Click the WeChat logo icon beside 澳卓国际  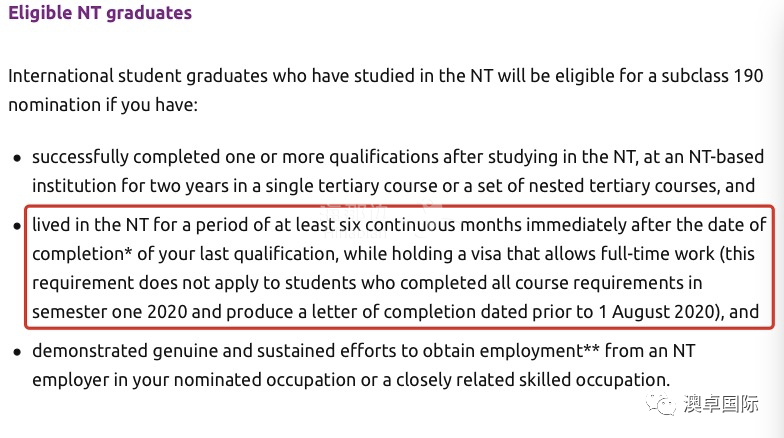661,404
